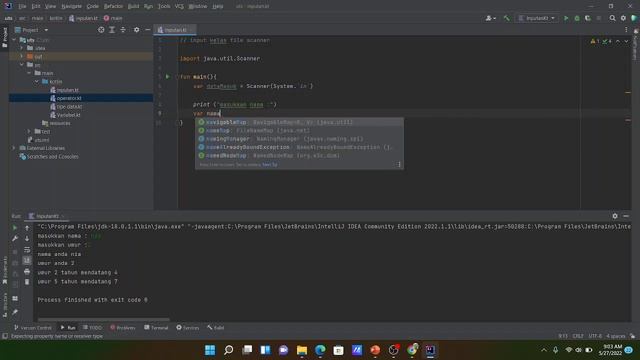Open Project panel options gear
640x360 pixels.
click(x=136, y=30)
